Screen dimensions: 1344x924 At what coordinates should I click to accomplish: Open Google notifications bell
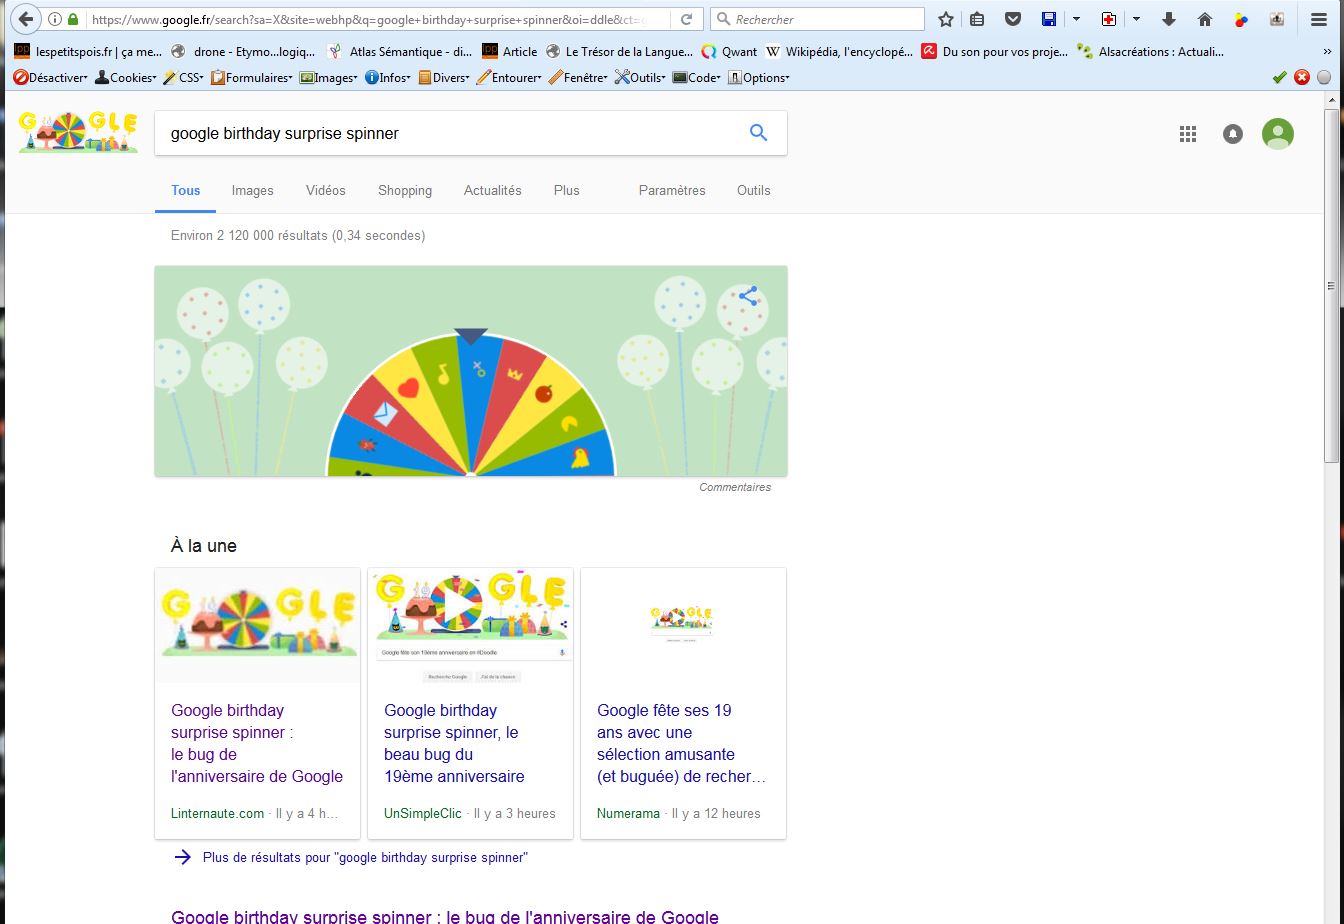pos(1232,134)
